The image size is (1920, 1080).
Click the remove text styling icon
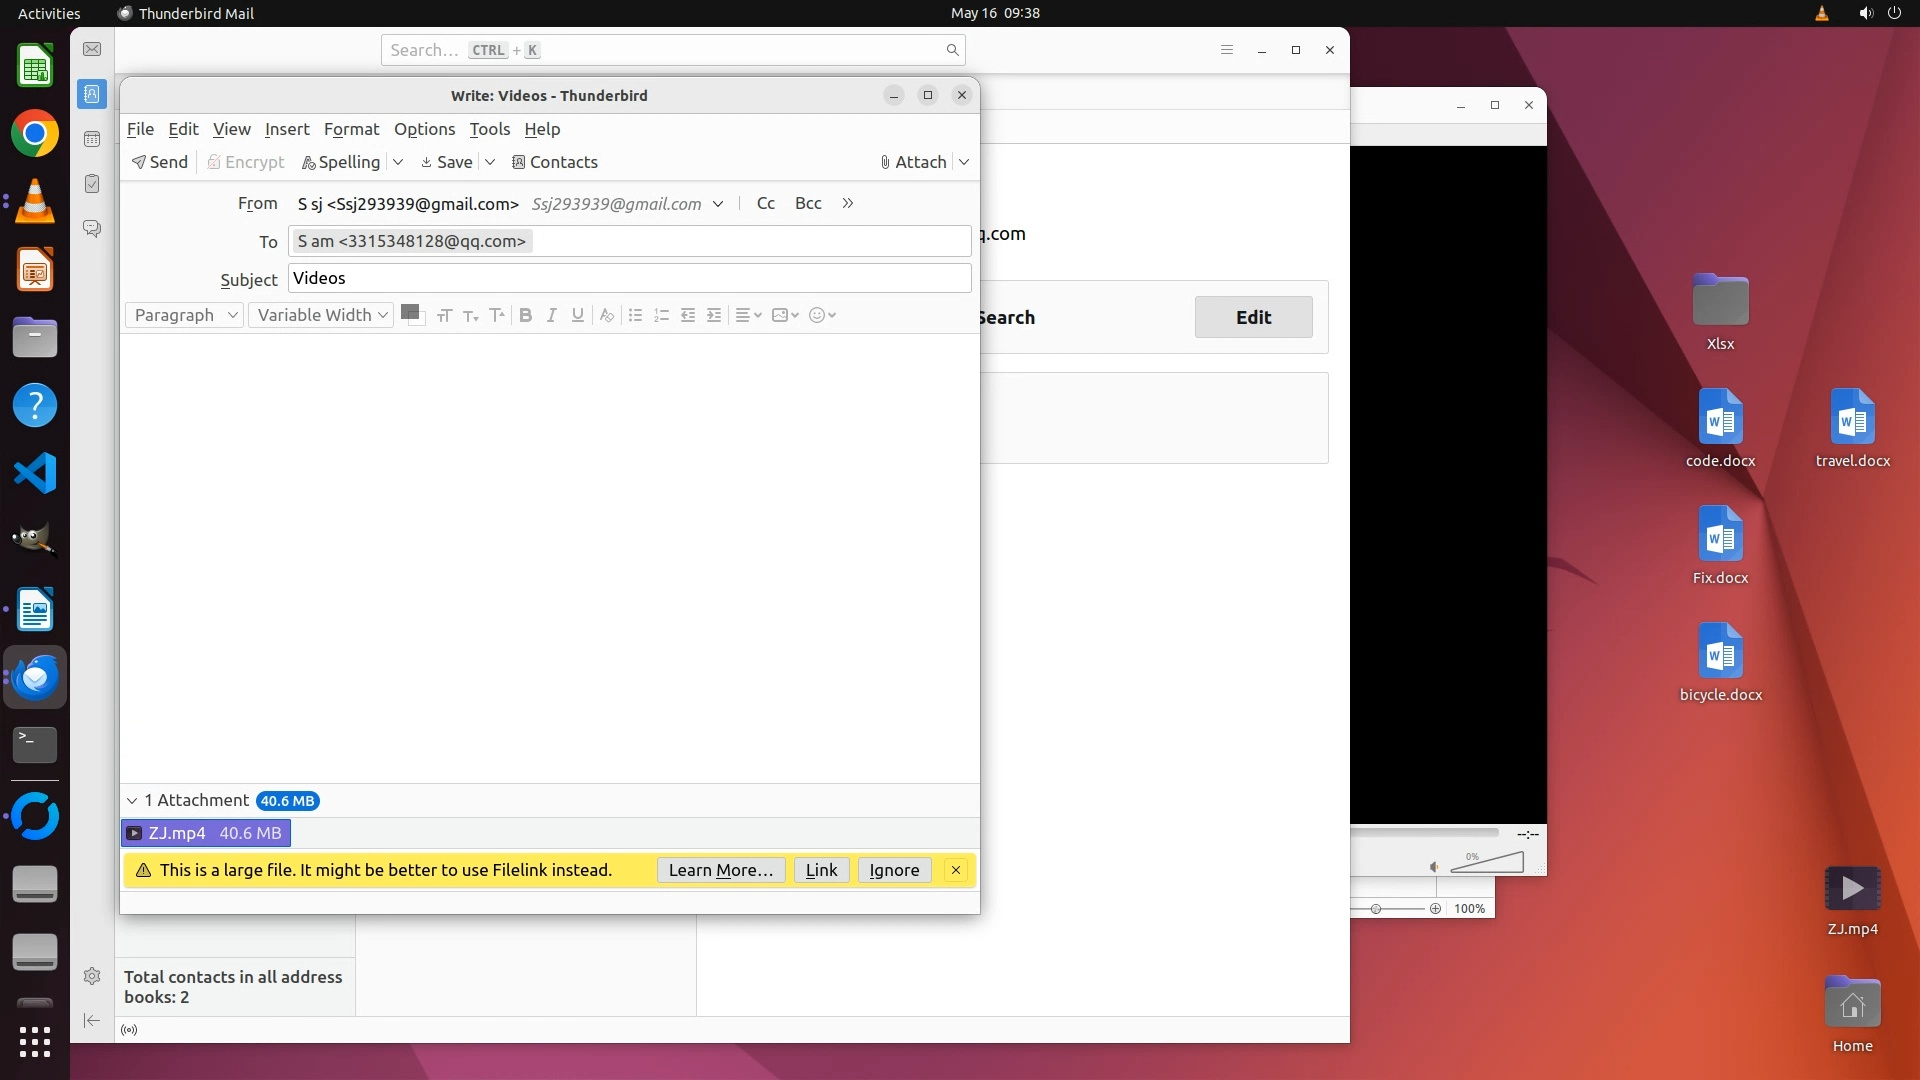[606, 315]
